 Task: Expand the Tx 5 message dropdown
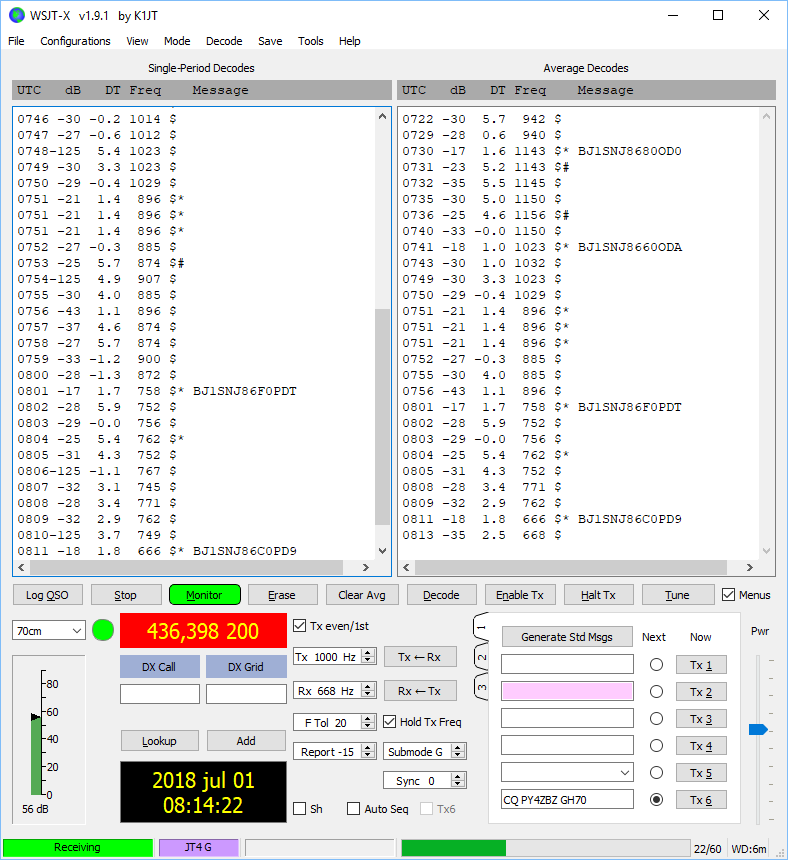click(x=625, y=772)
